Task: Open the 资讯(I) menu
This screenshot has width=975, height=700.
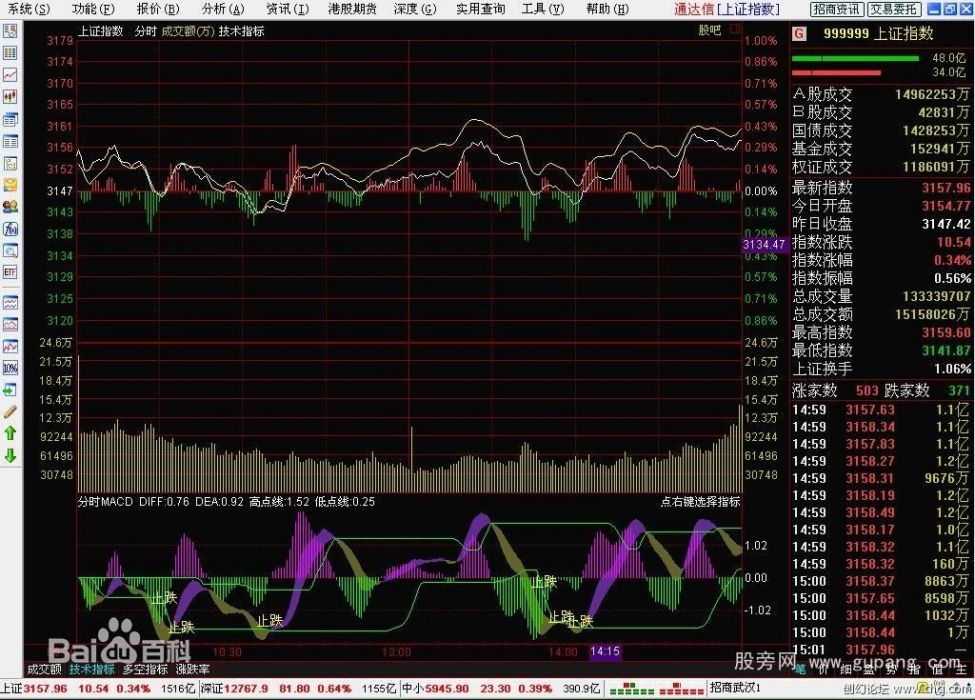Action: 287,9
